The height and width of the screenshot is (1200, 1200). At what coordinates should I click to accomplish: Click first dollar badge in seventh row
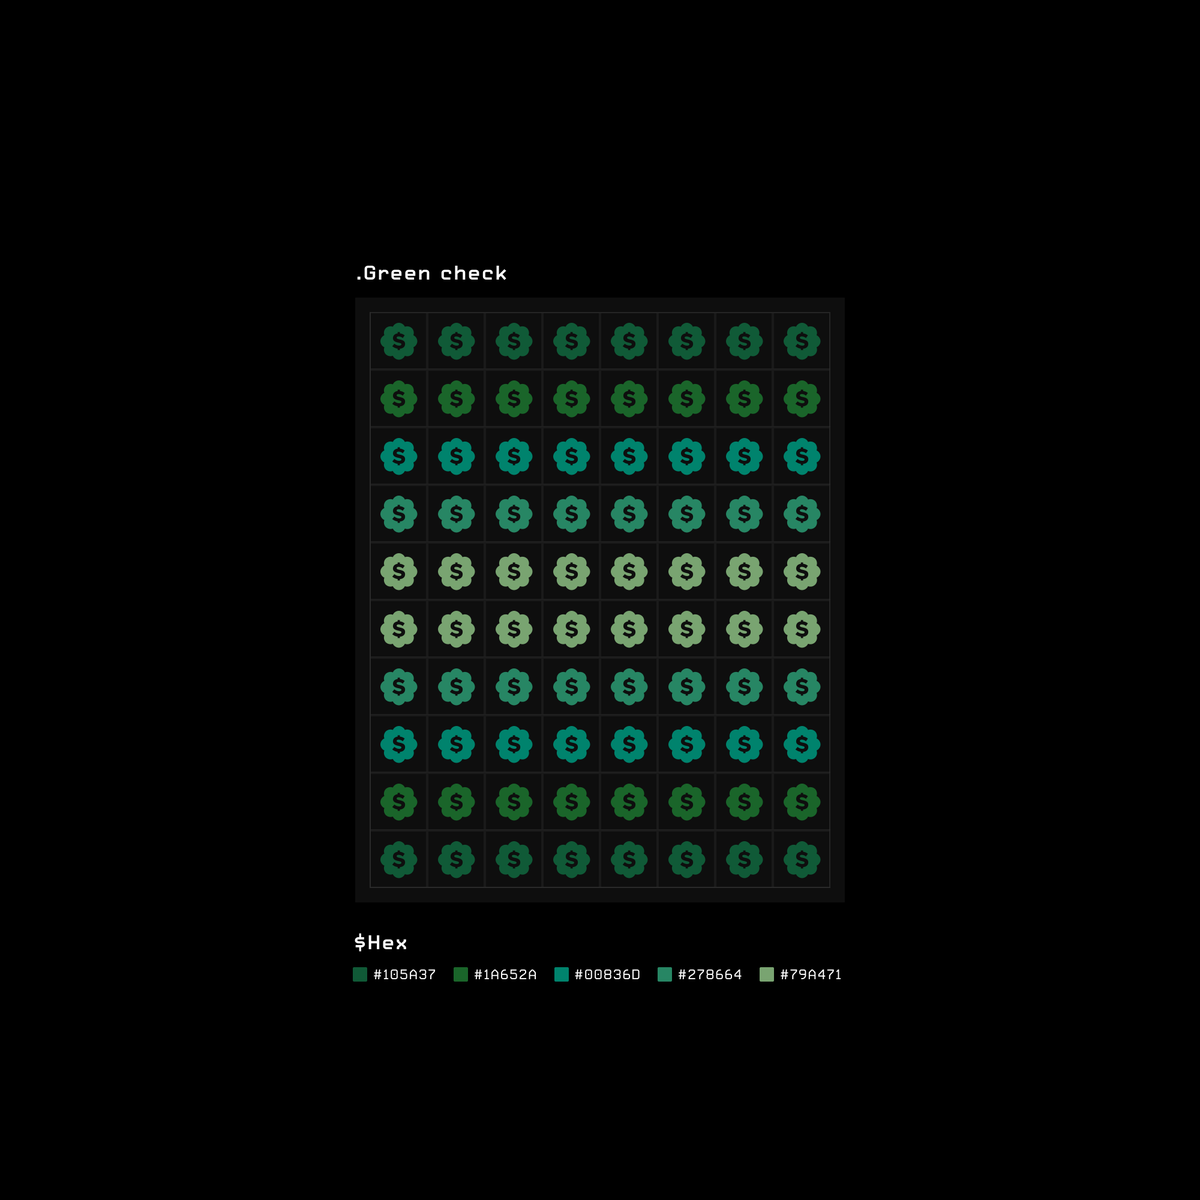tap(399, 686)
